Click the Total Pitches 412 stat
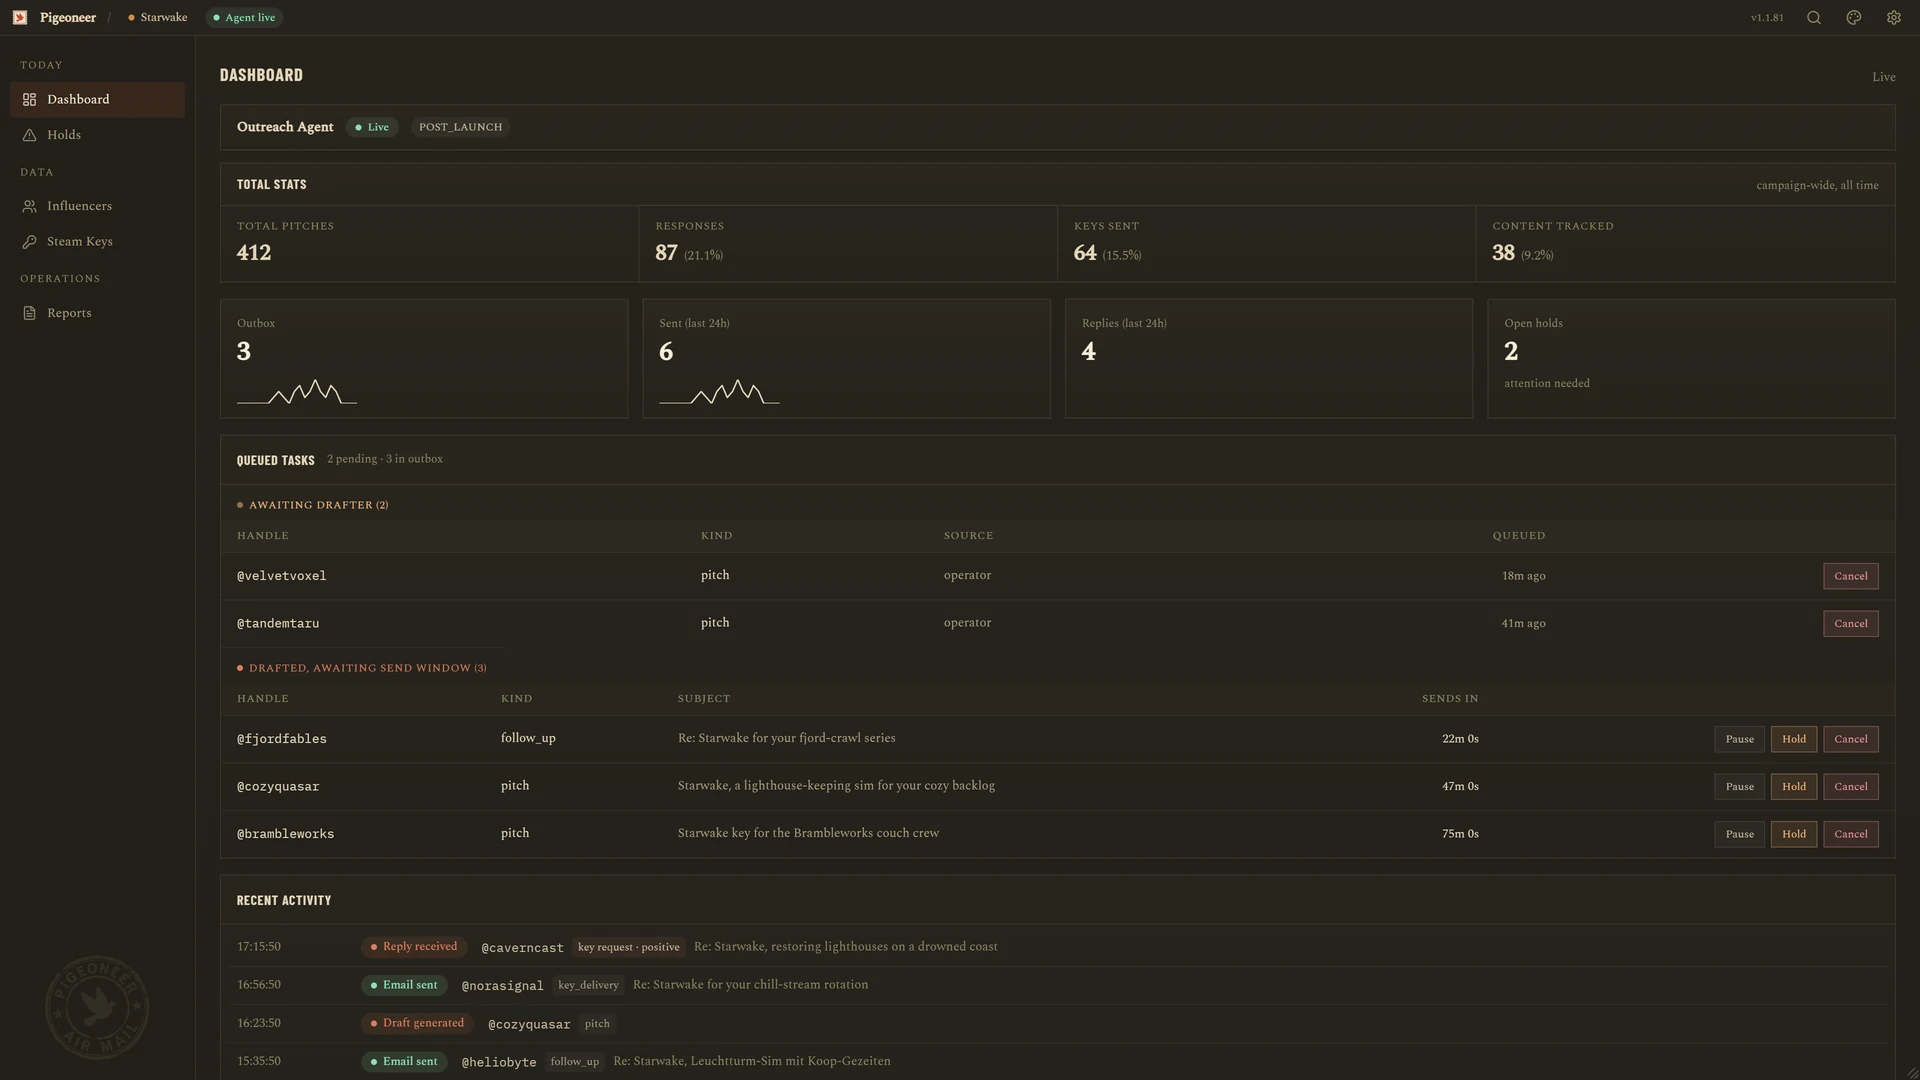 [429, 244]
